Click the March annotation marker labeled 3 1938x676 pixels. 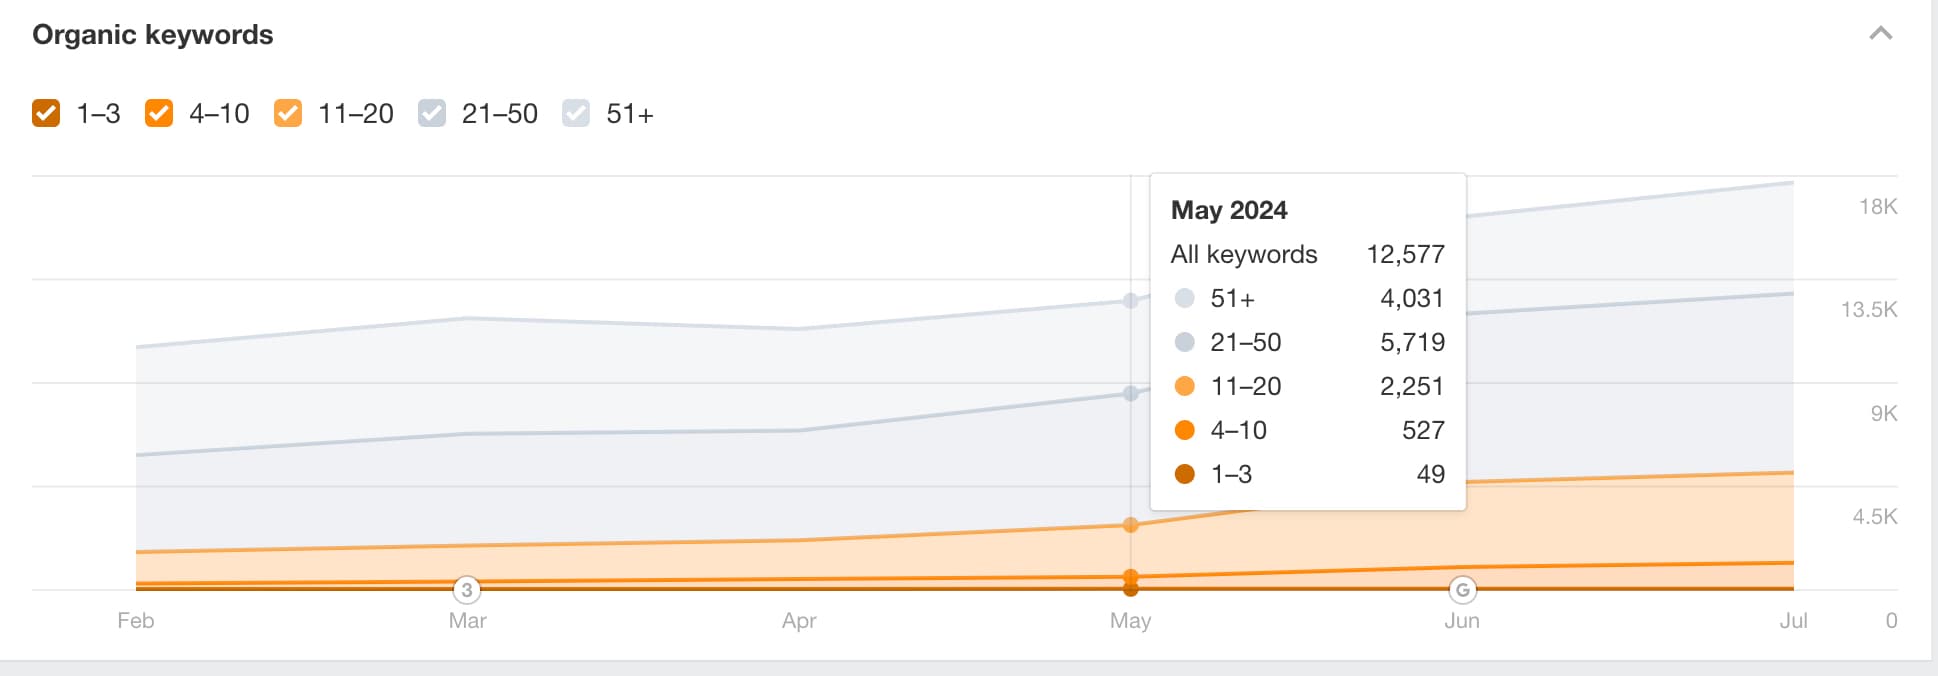(x=467, y=590)
